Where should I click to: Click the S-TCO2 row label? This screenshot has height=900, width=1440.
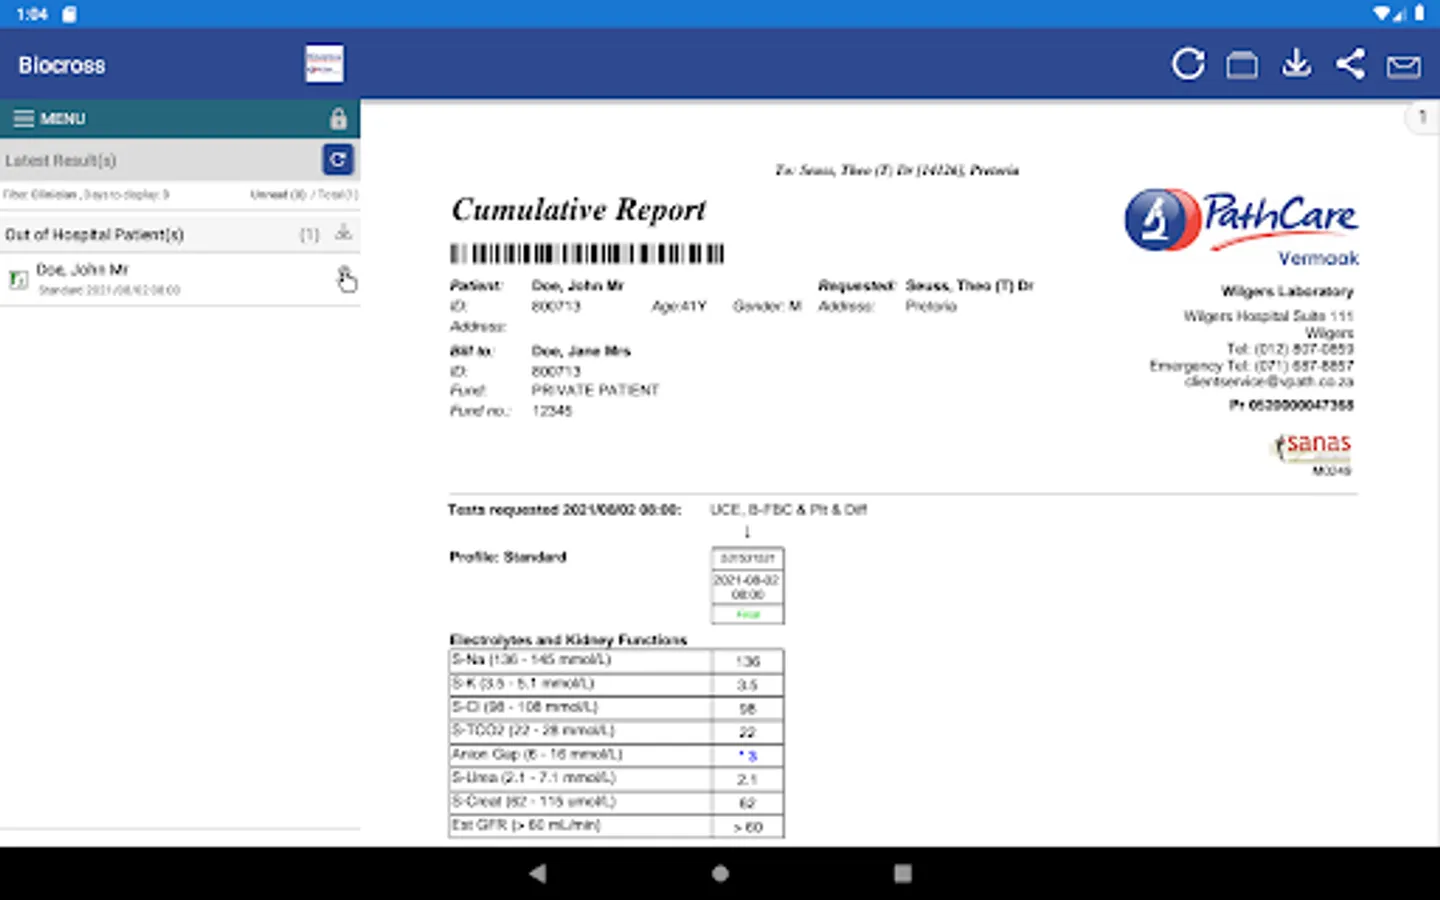coord(533,731)
